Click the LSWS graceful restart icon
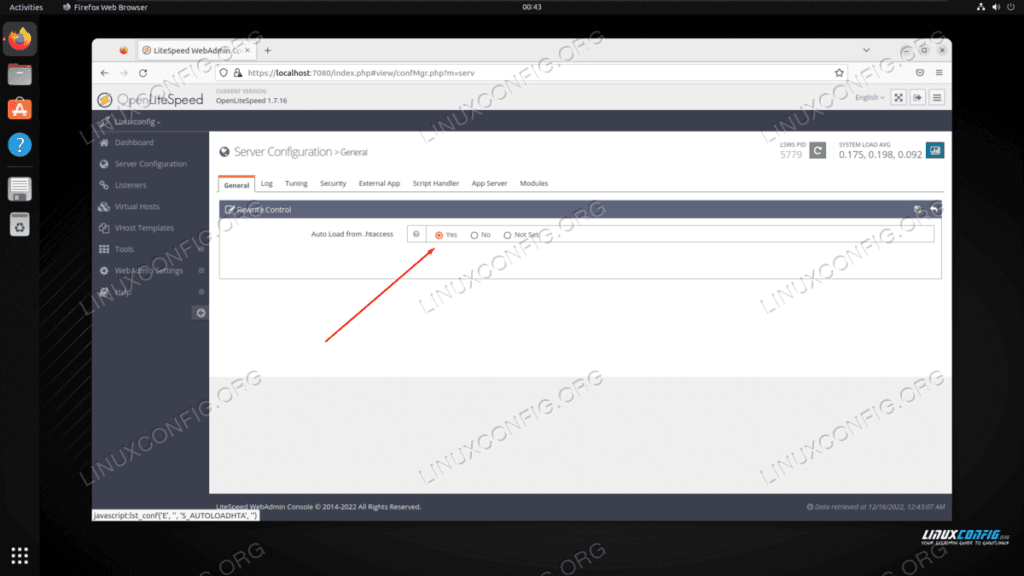The image size is (1024, 576). (x=817, y=150)
